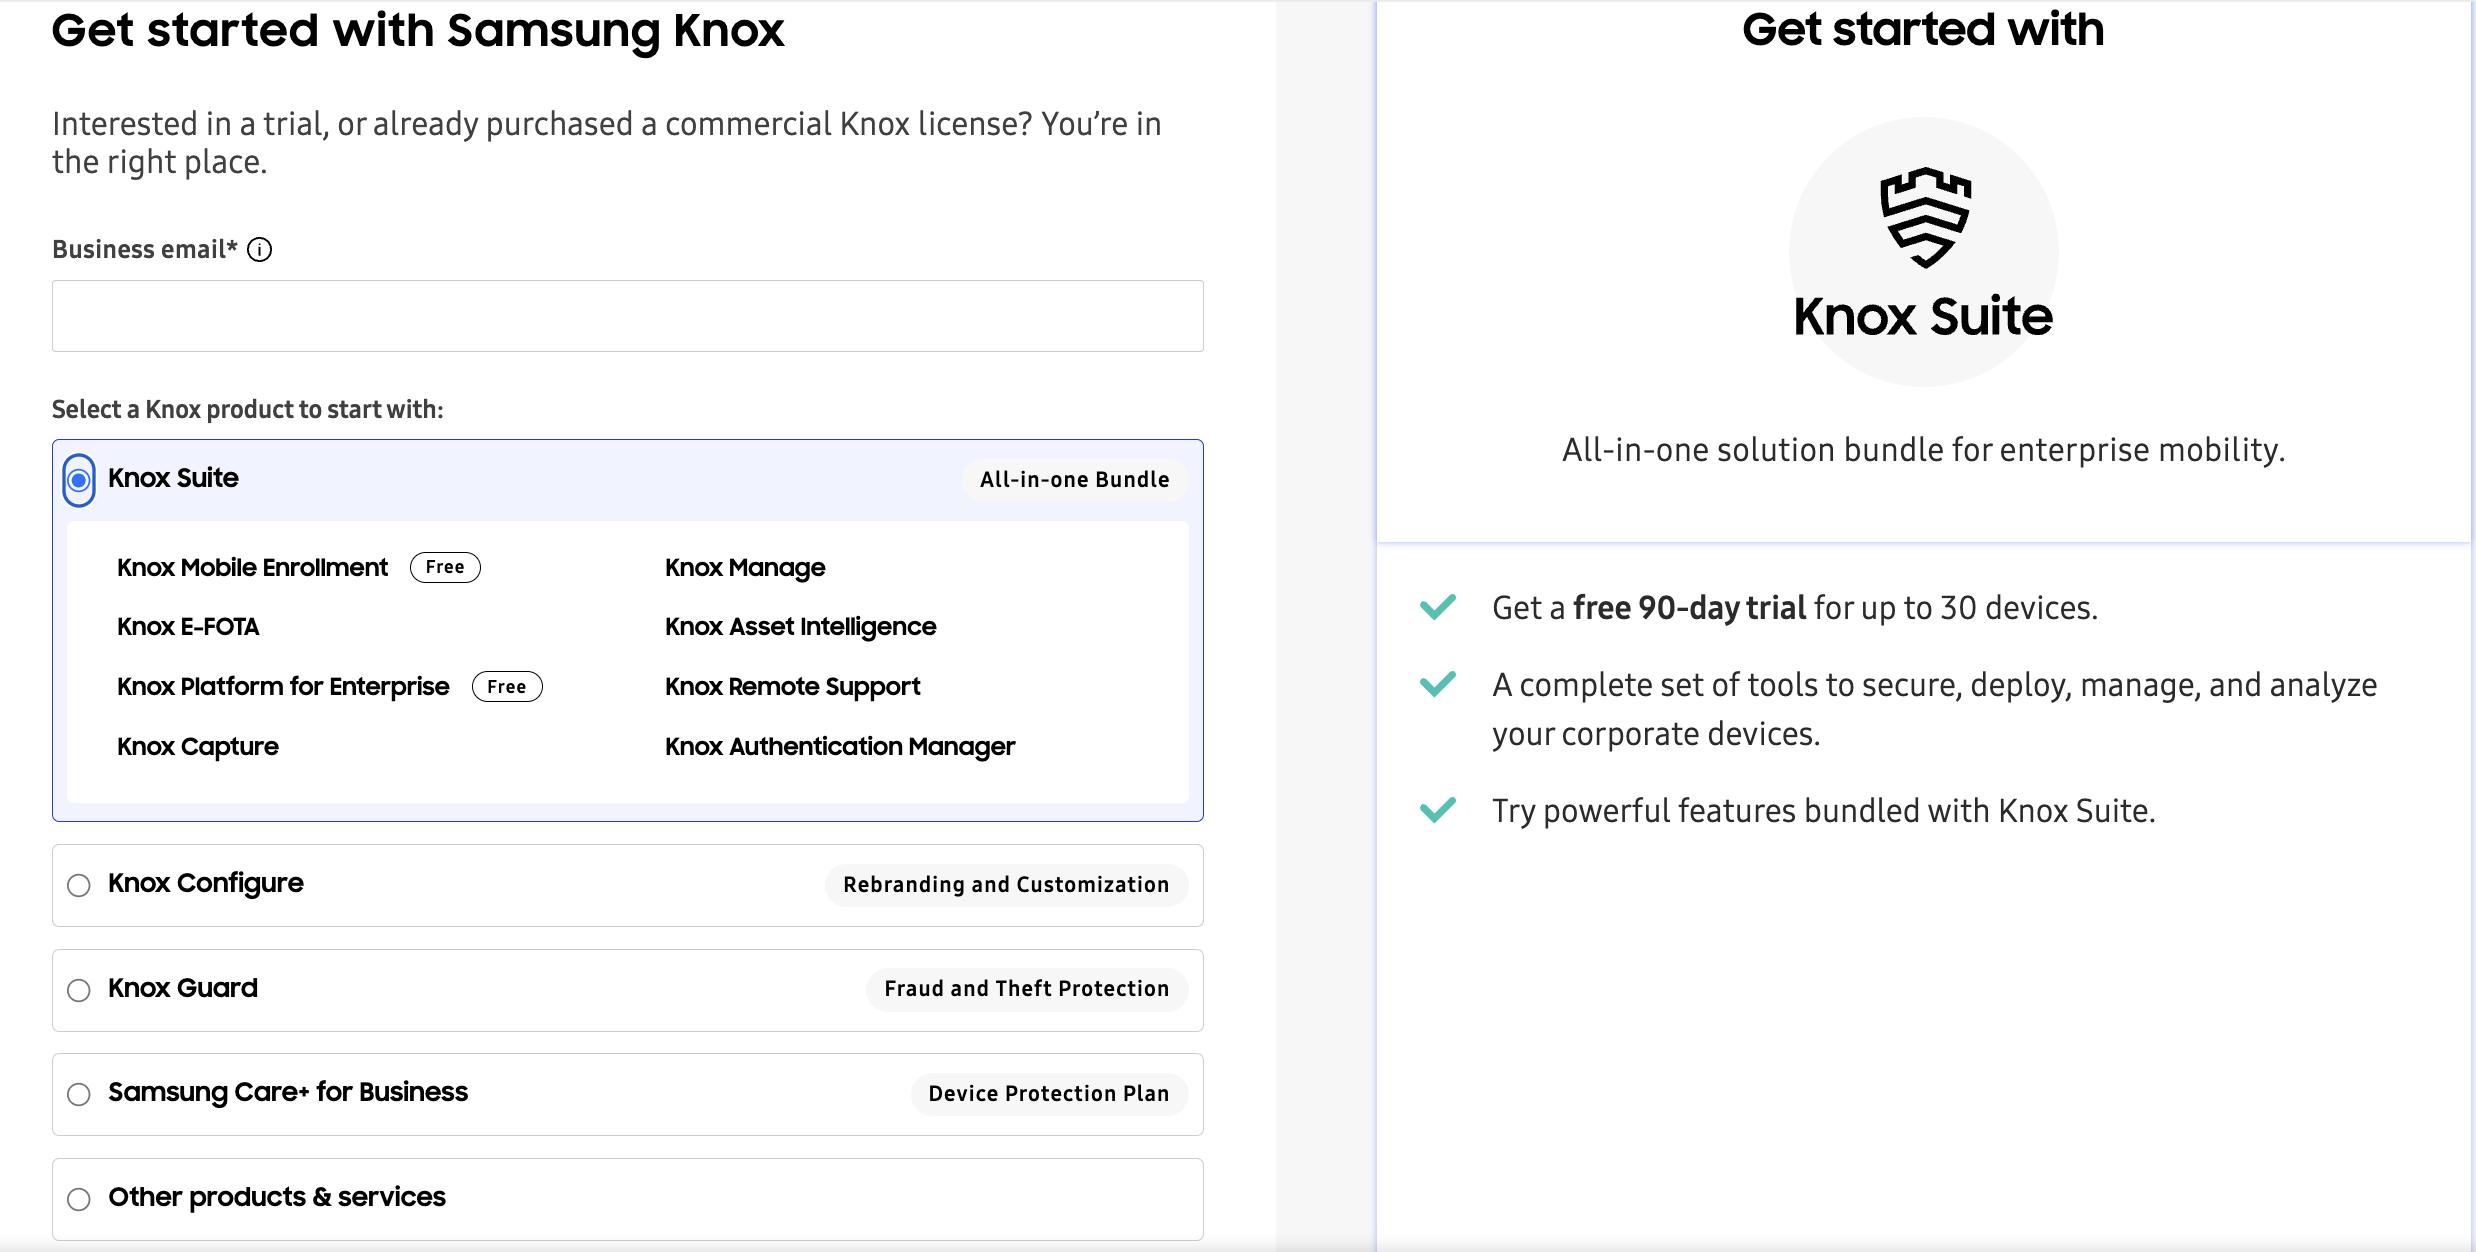Click the All-in-one Bundle tag

(1075, 480)
